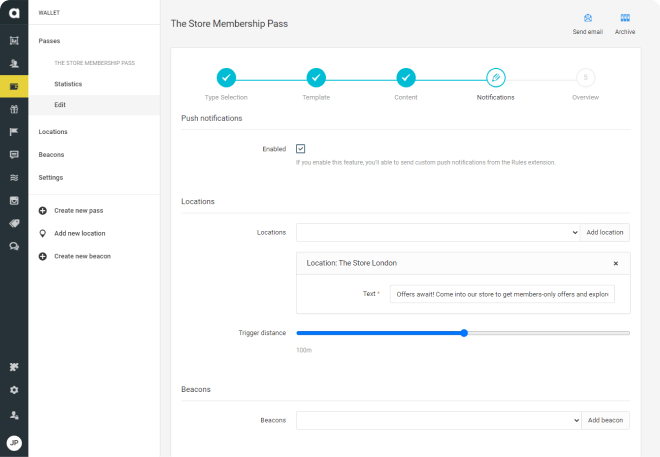Click the location Text input field
660x457 pixels.
pyautogui.click(x=502, y=295)
